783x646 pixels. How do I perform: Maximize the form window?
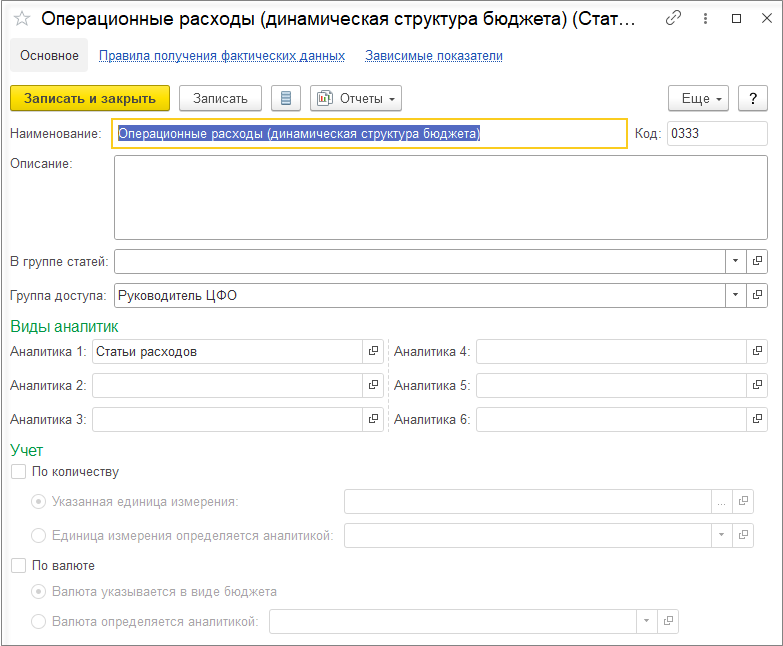coord(736,18)
